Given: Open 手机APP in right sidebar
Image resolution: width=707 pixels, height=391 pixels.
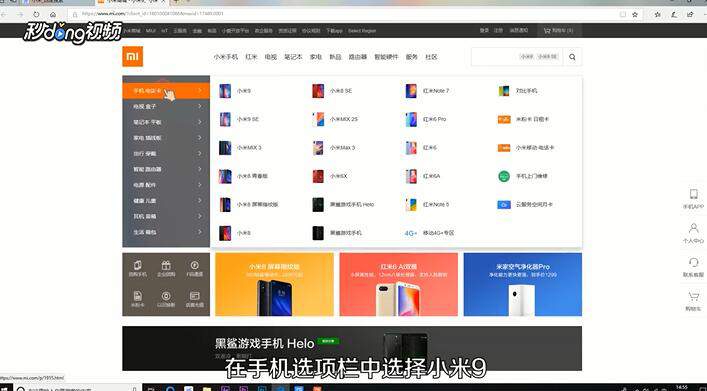Looking at the screenshot, I should coord(693,199).
